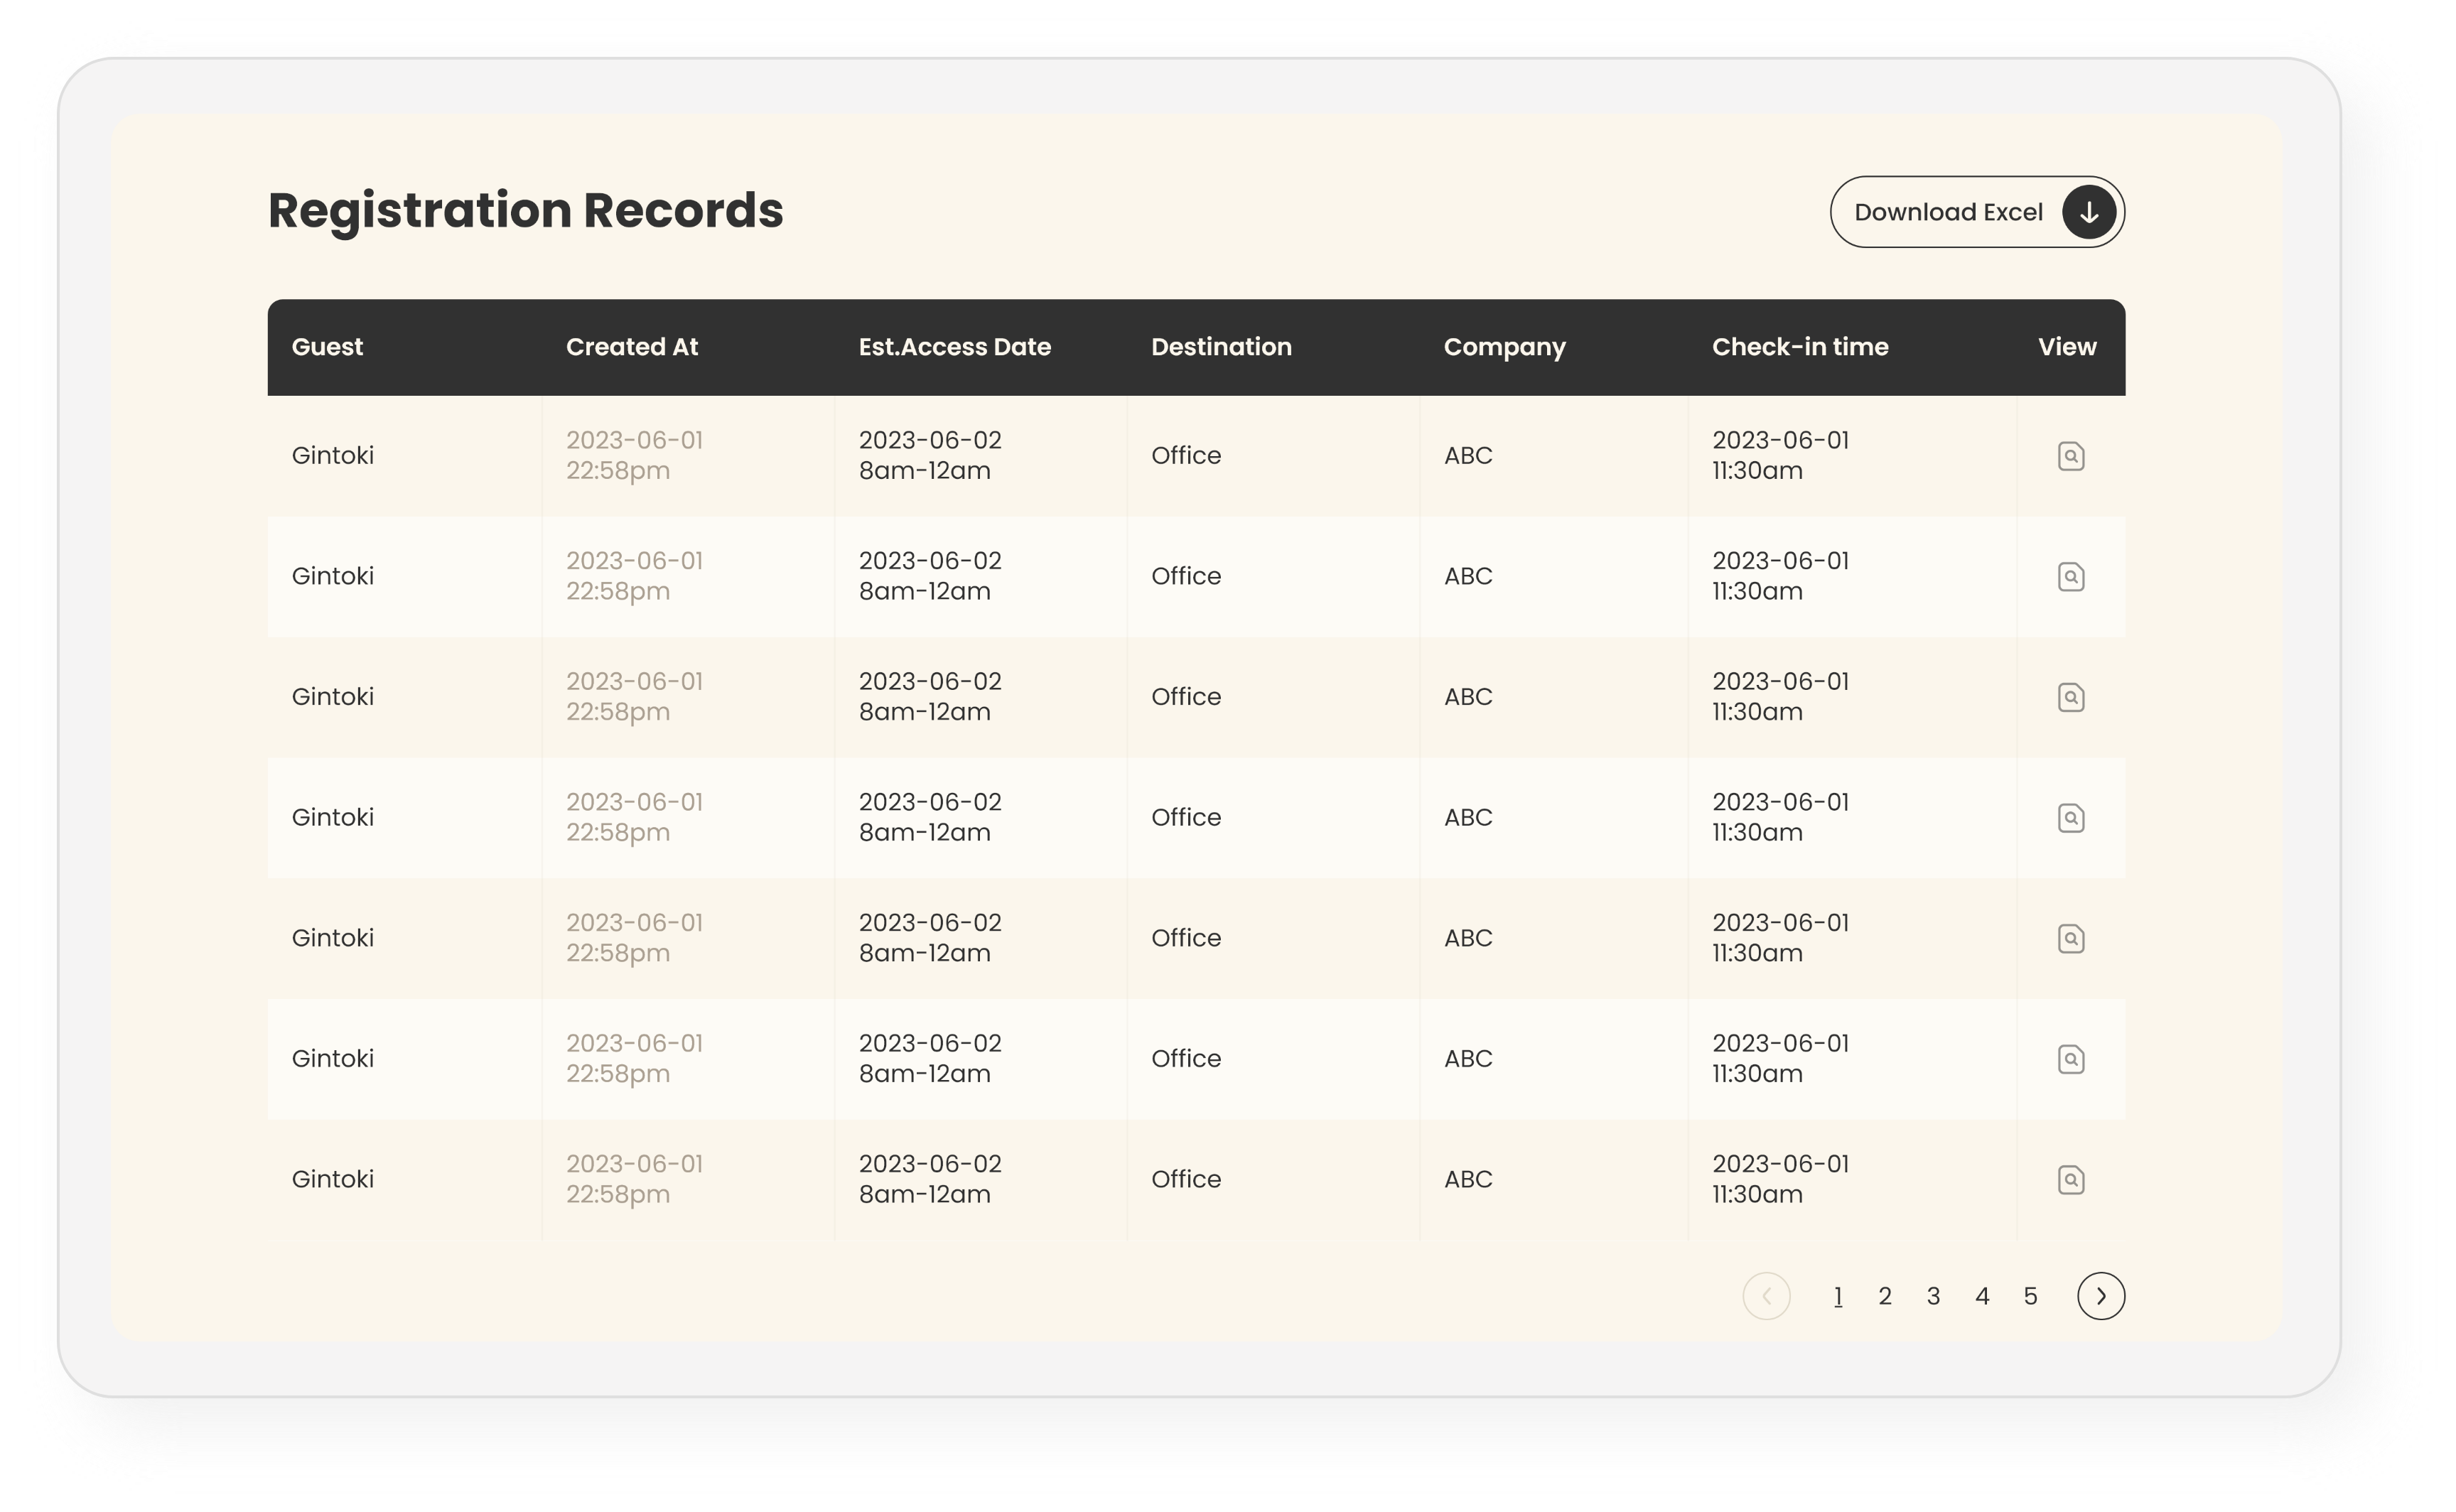
Task: Go to next page arrow
Action: tap(2101, 1296)
